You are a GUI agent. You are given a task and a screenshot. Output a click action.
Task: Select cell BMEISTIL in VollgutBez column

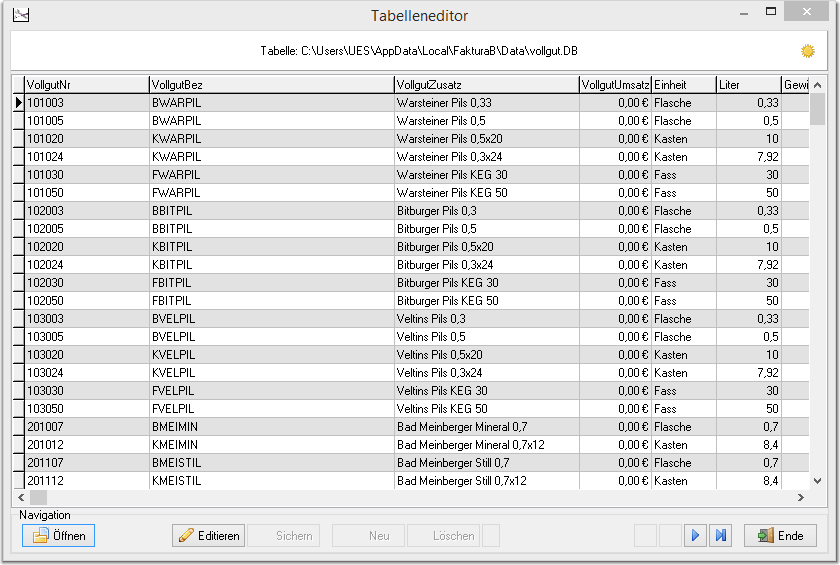click(x=272, y=463)
